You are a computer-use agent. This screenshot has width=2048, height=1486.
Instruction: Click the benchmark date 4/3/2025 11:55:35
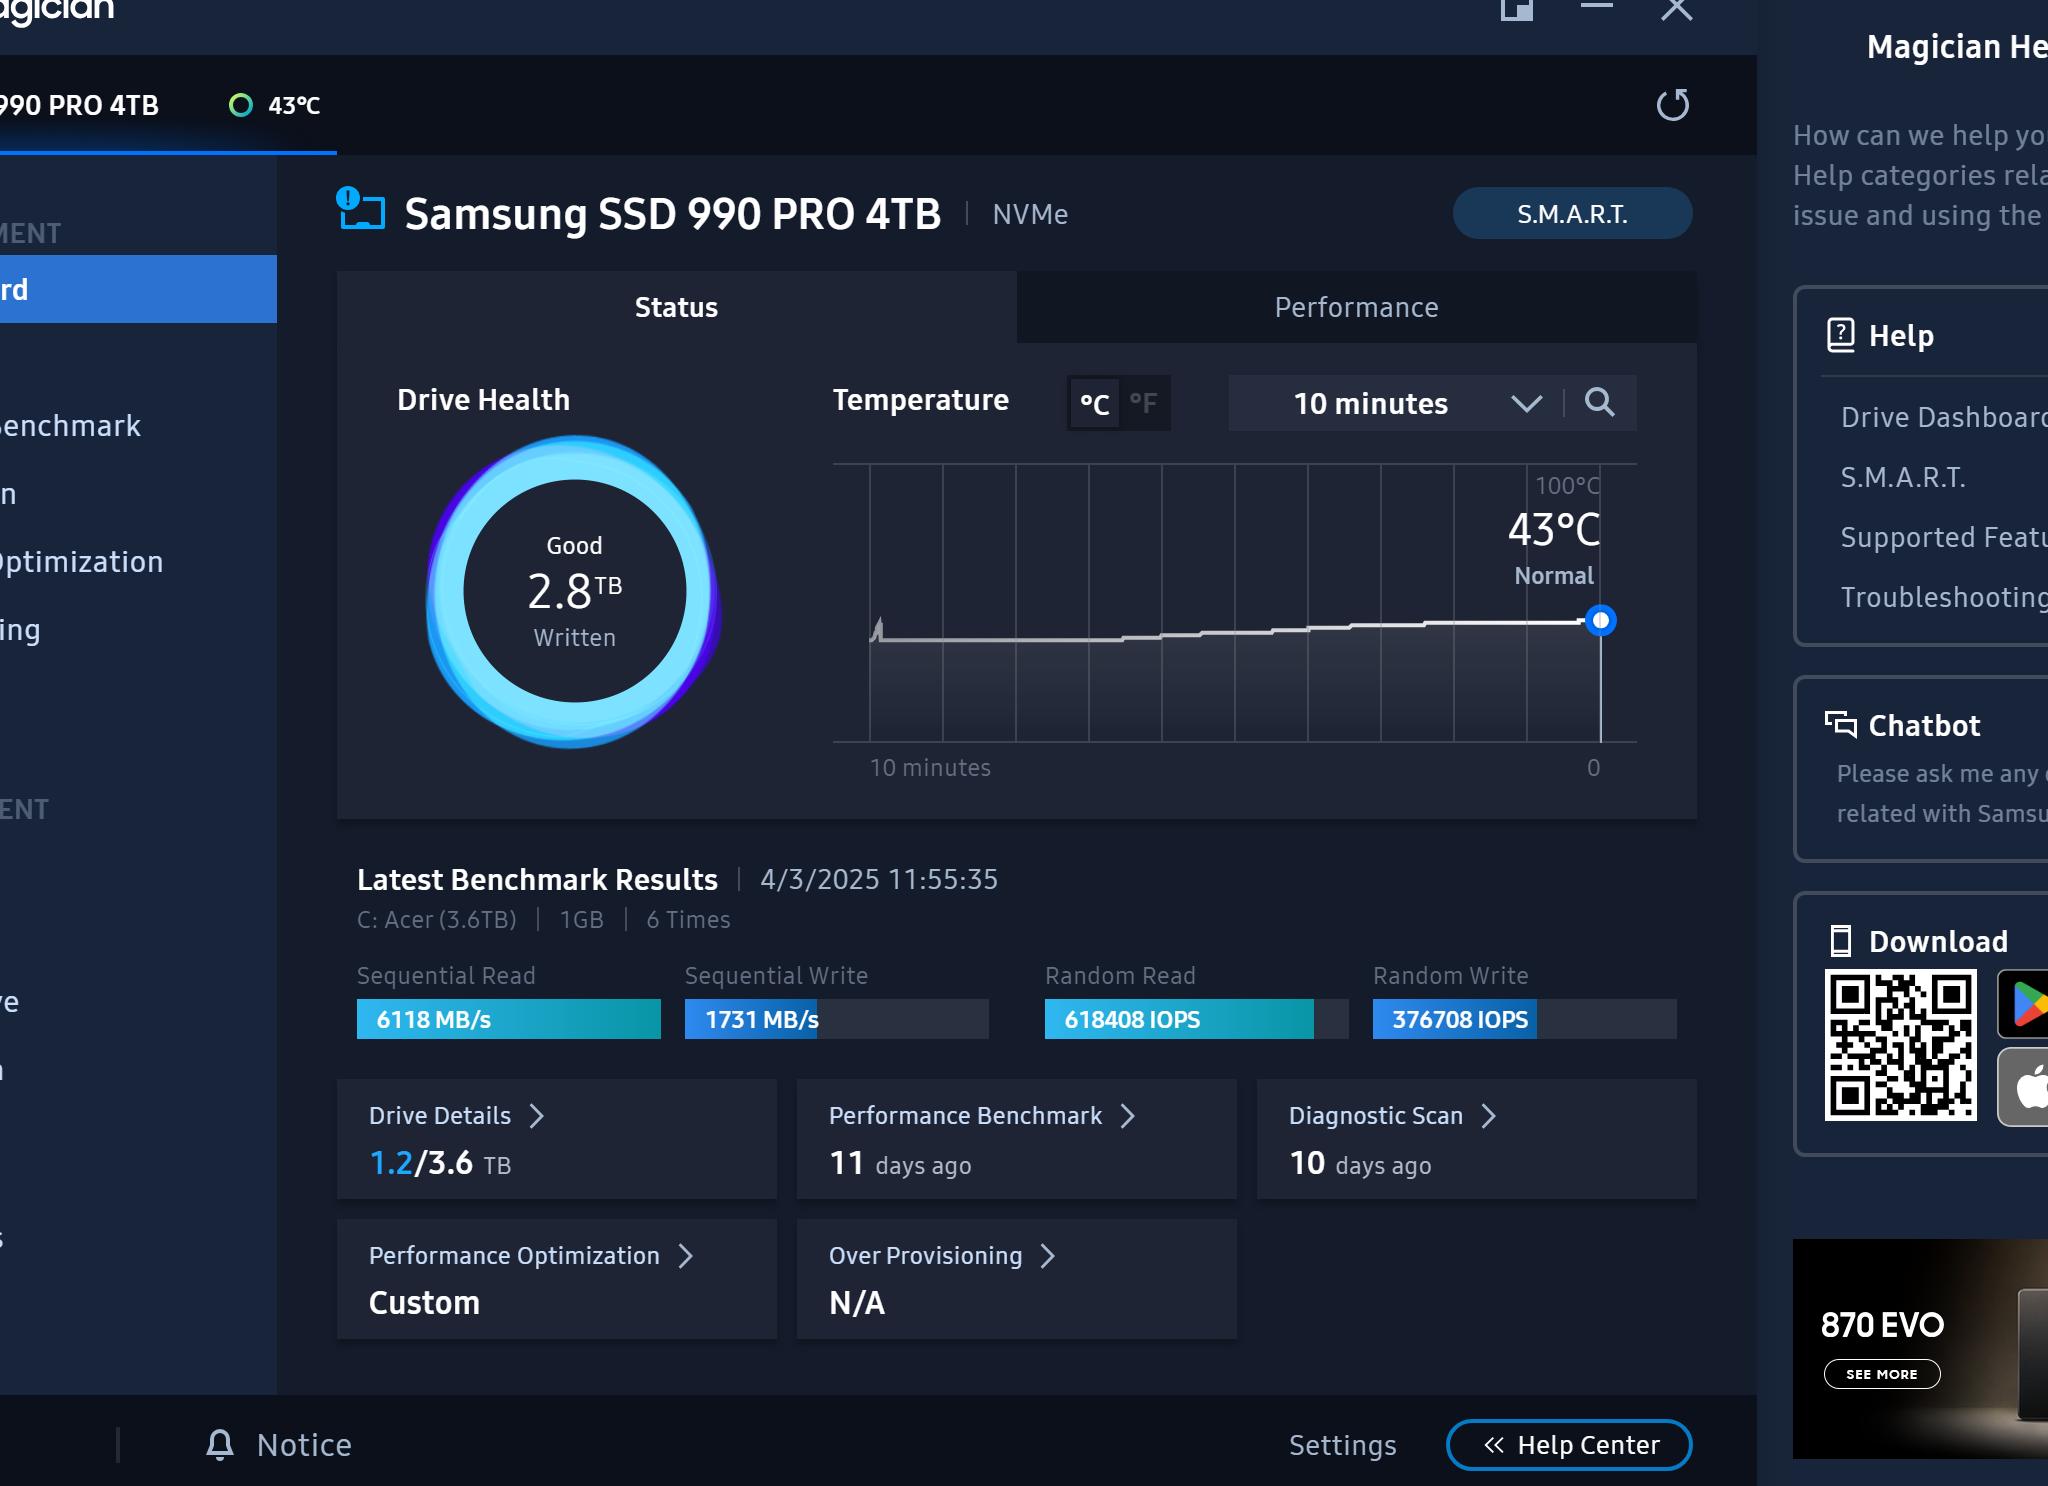tap(879, 879)
